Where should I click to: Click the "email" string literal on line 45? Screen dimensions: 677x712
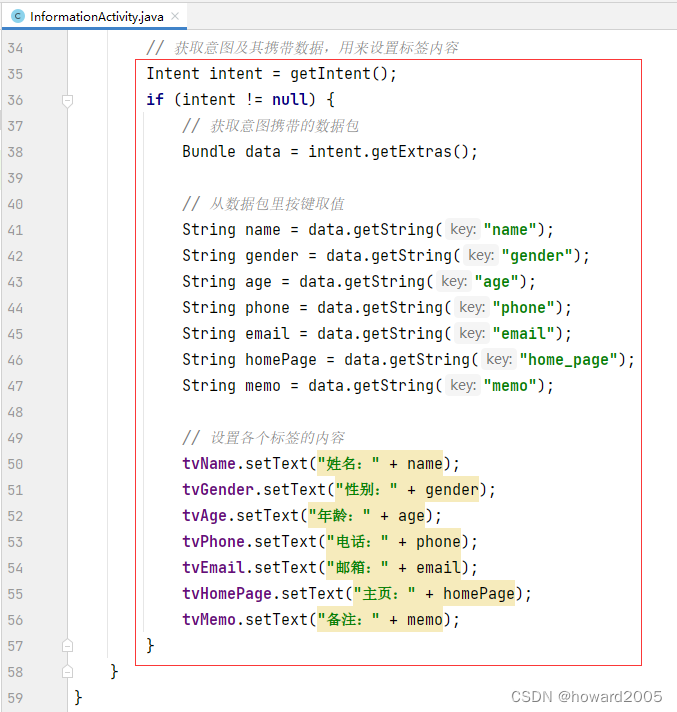point(524,334)
